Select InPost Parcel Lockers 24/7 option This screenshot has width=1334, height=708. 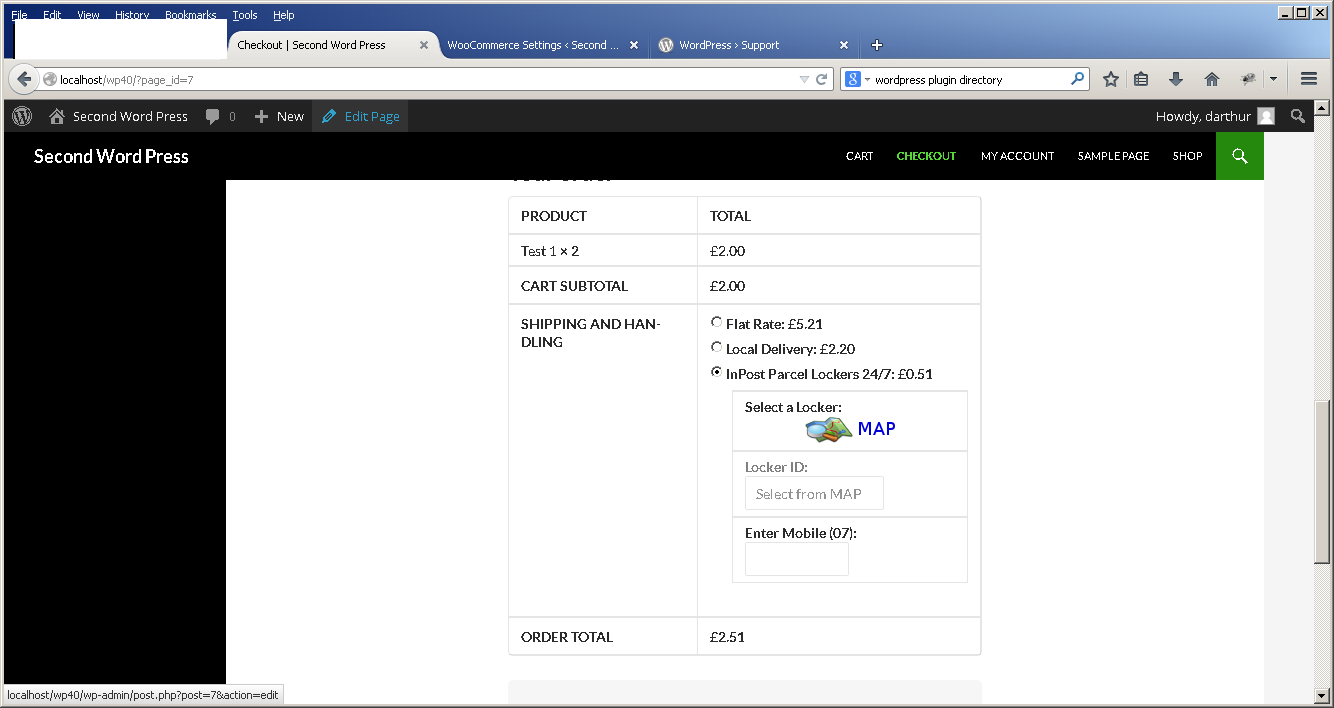point(716,372)
